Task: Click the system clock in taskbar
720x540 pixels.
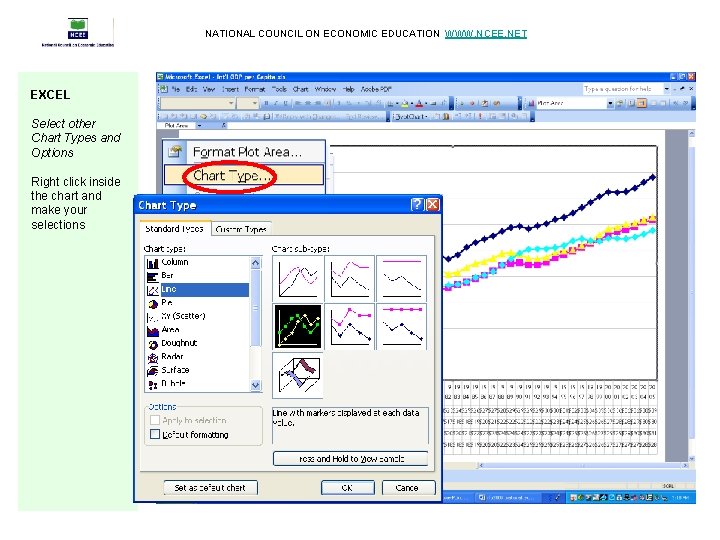Action: coord(681,497)
